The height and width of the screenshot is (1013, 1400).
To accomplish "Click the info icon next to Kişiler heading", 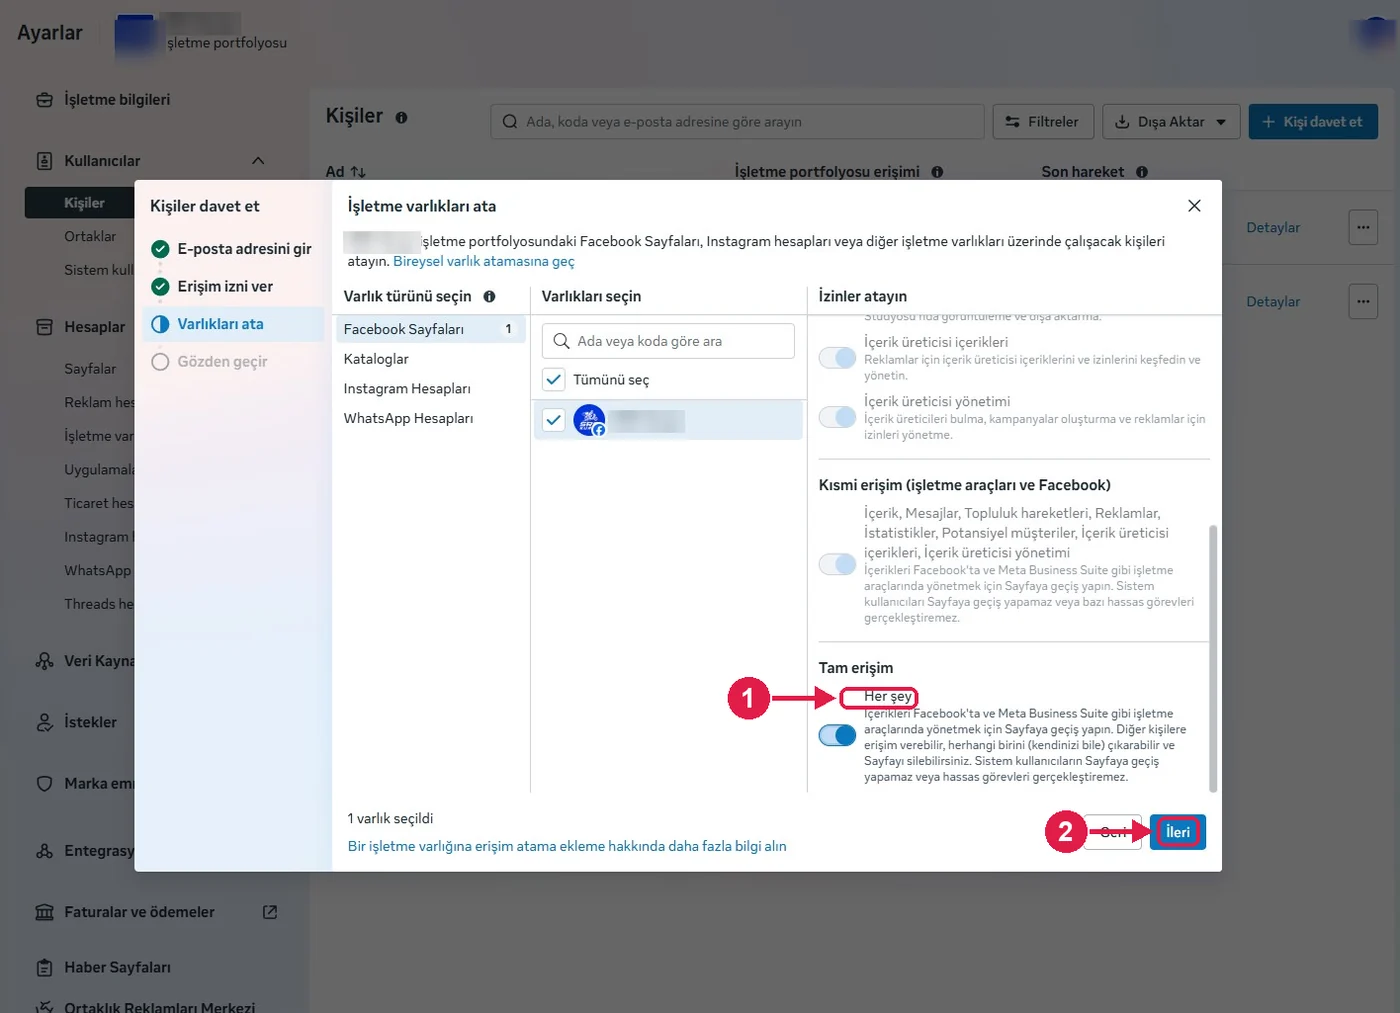I will coord(401,117).
